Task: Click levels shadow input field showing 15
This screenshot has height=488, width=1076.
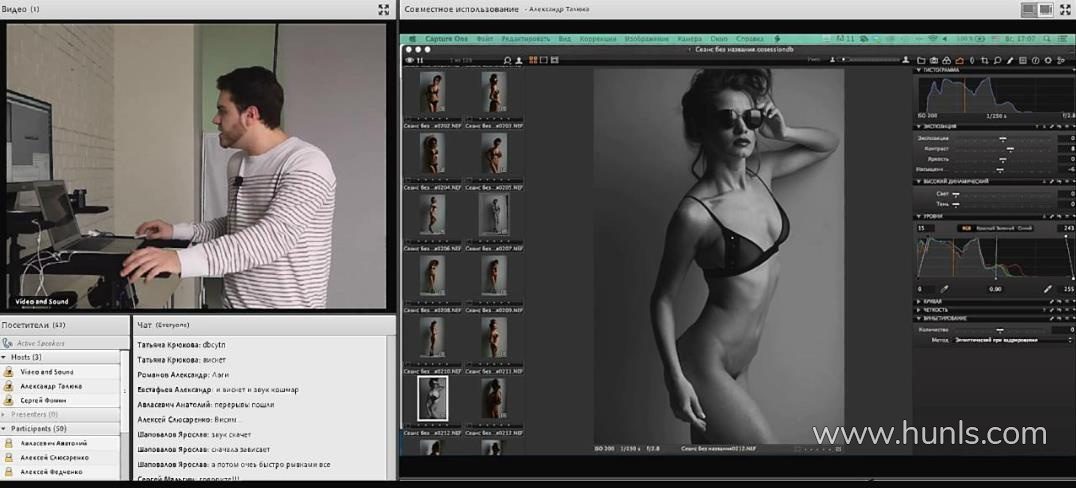Action: (926, 228)
